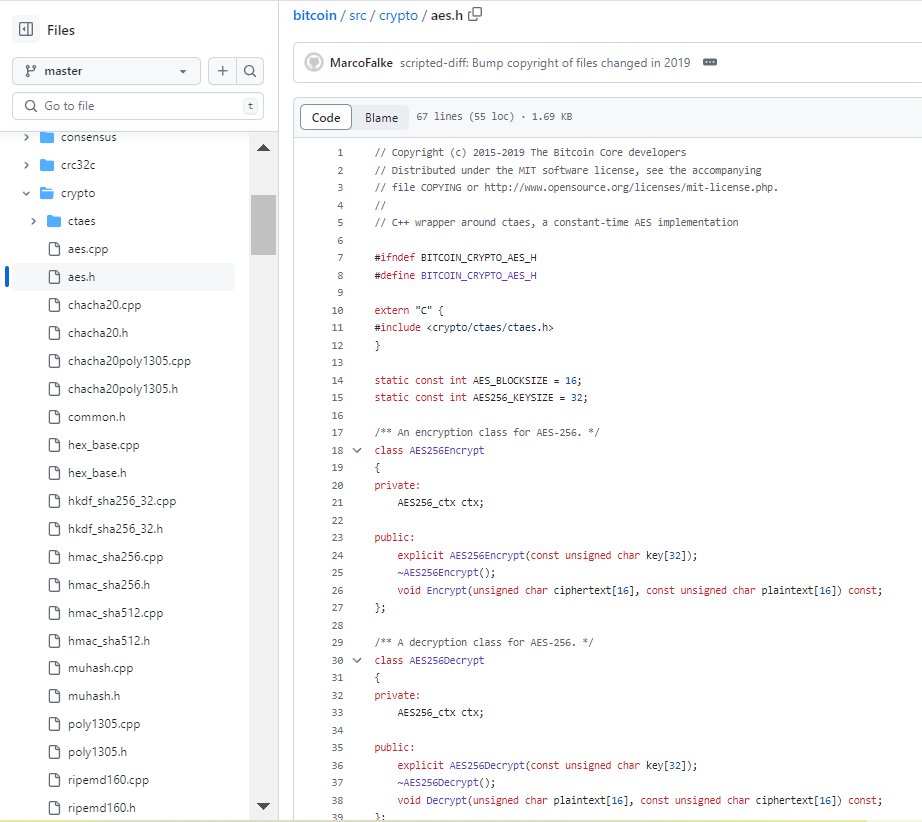Click file icon beside muhash.h
The width and height of the screenshot is (922, 822).
pos(54,696)
